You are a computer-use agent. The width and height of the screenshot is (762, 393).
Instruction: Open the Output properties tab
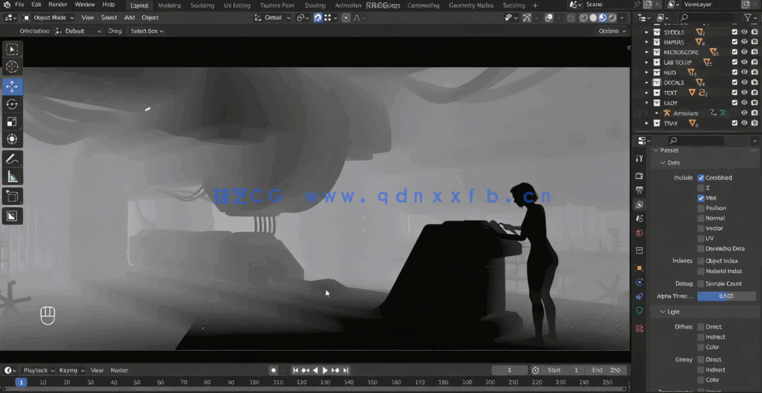(x=640, y=190)
